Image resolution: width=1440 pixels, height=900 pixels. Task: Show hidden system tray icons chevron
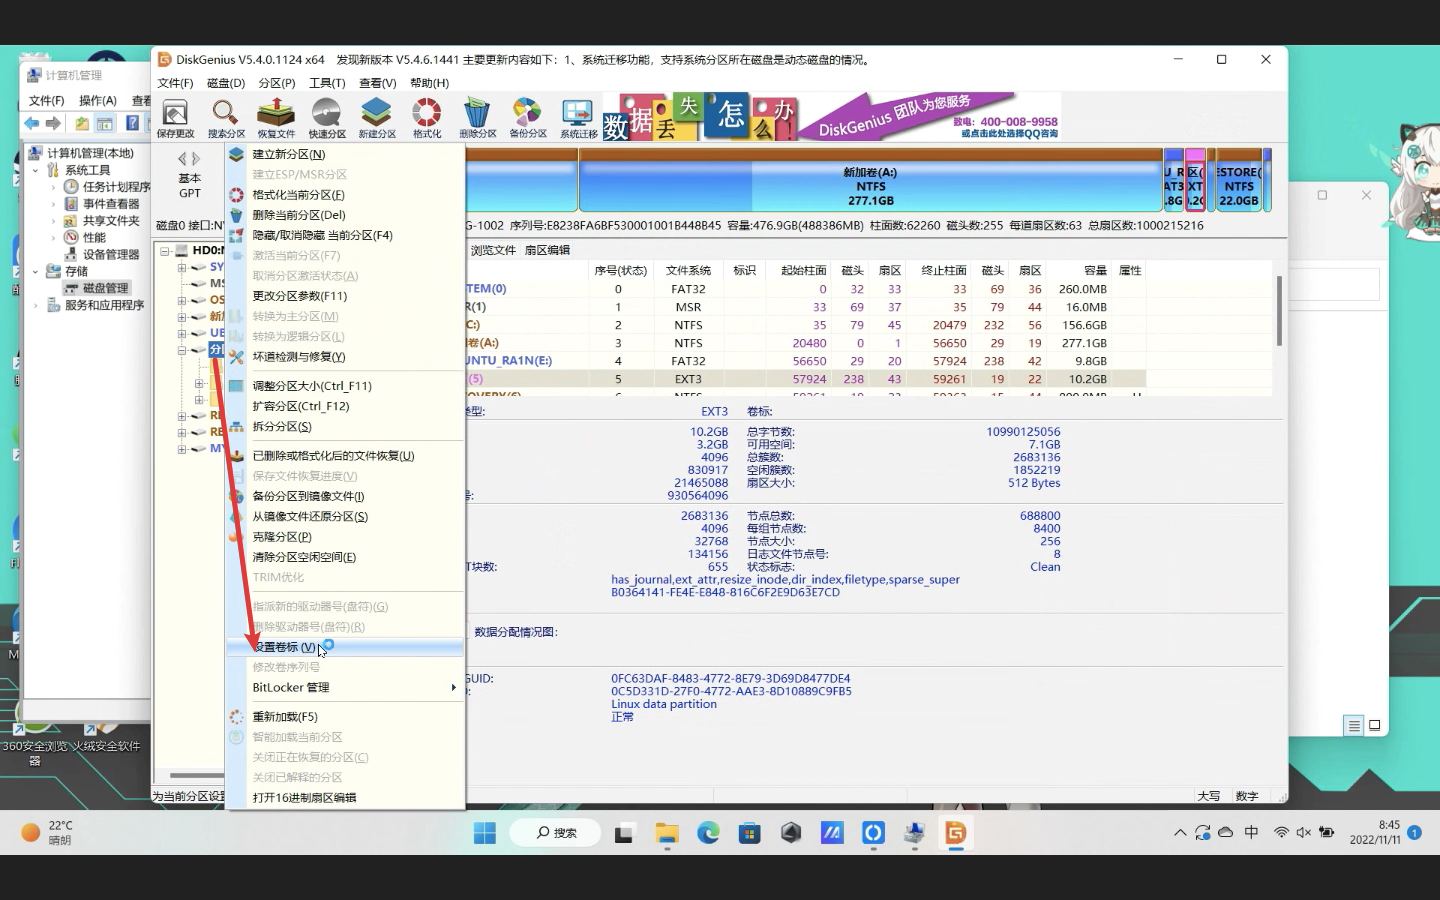(x=1180, y=832)
